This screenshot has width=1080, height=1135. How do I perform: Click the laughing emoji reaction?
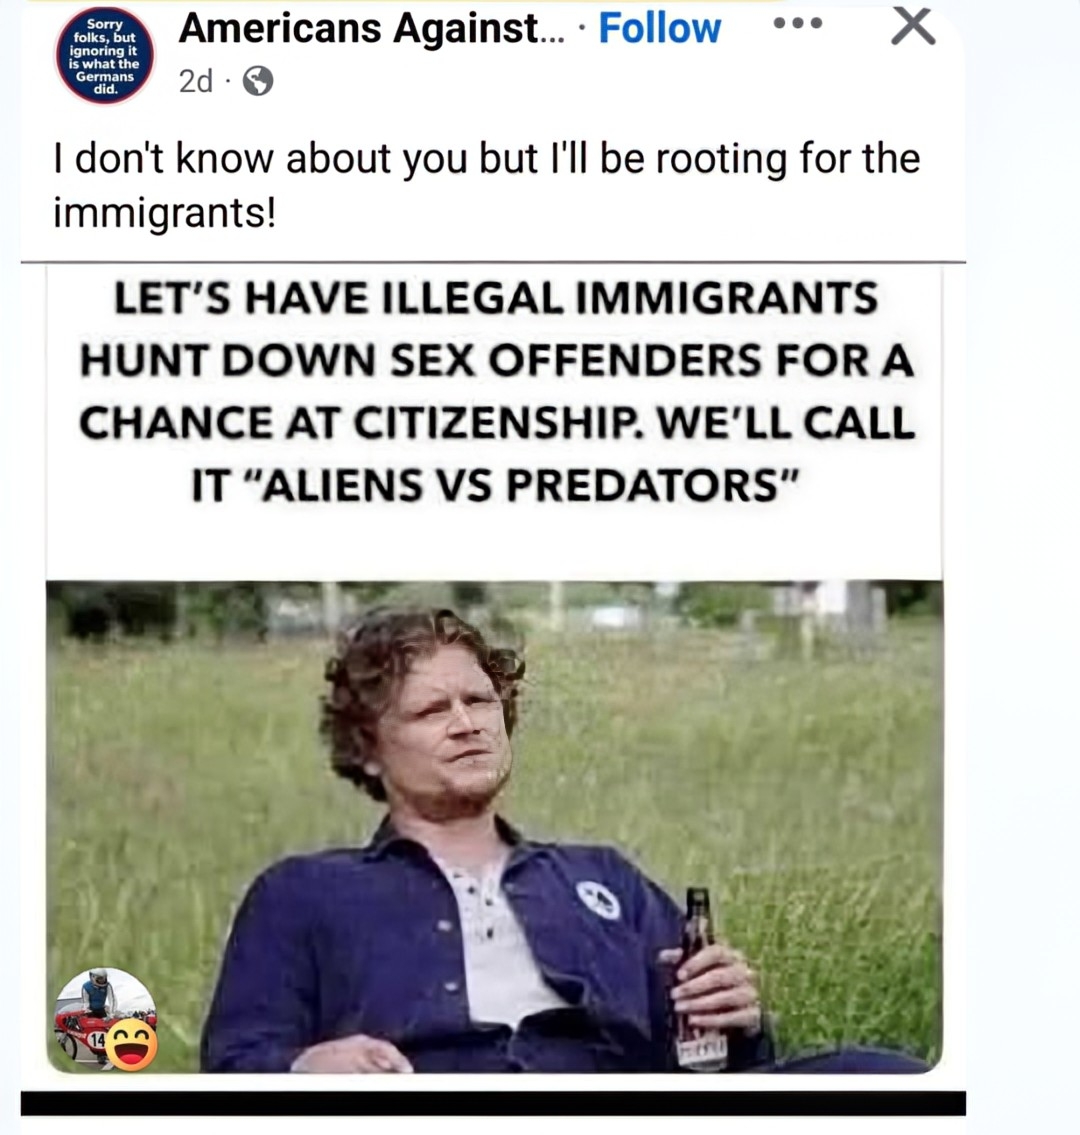click(130, 1044)
